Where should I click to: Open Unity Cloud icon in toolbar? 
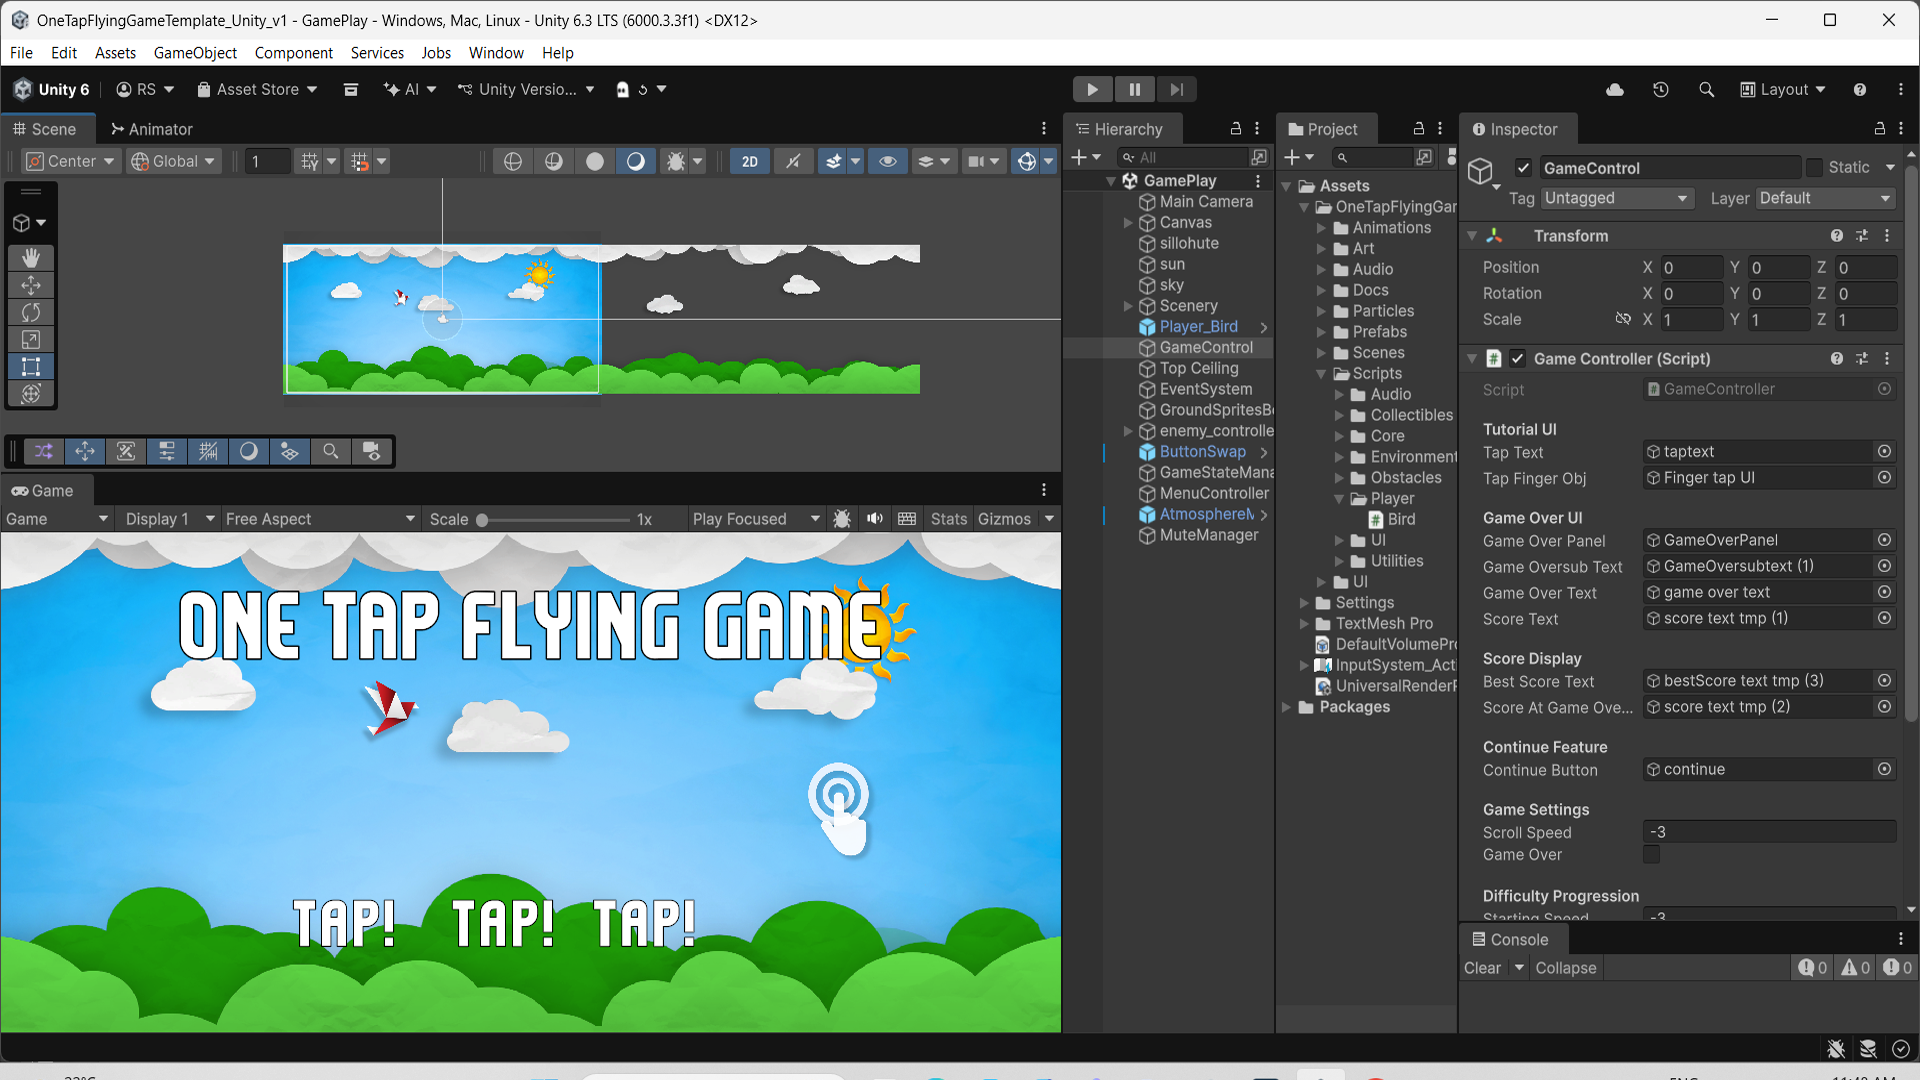1615,89
